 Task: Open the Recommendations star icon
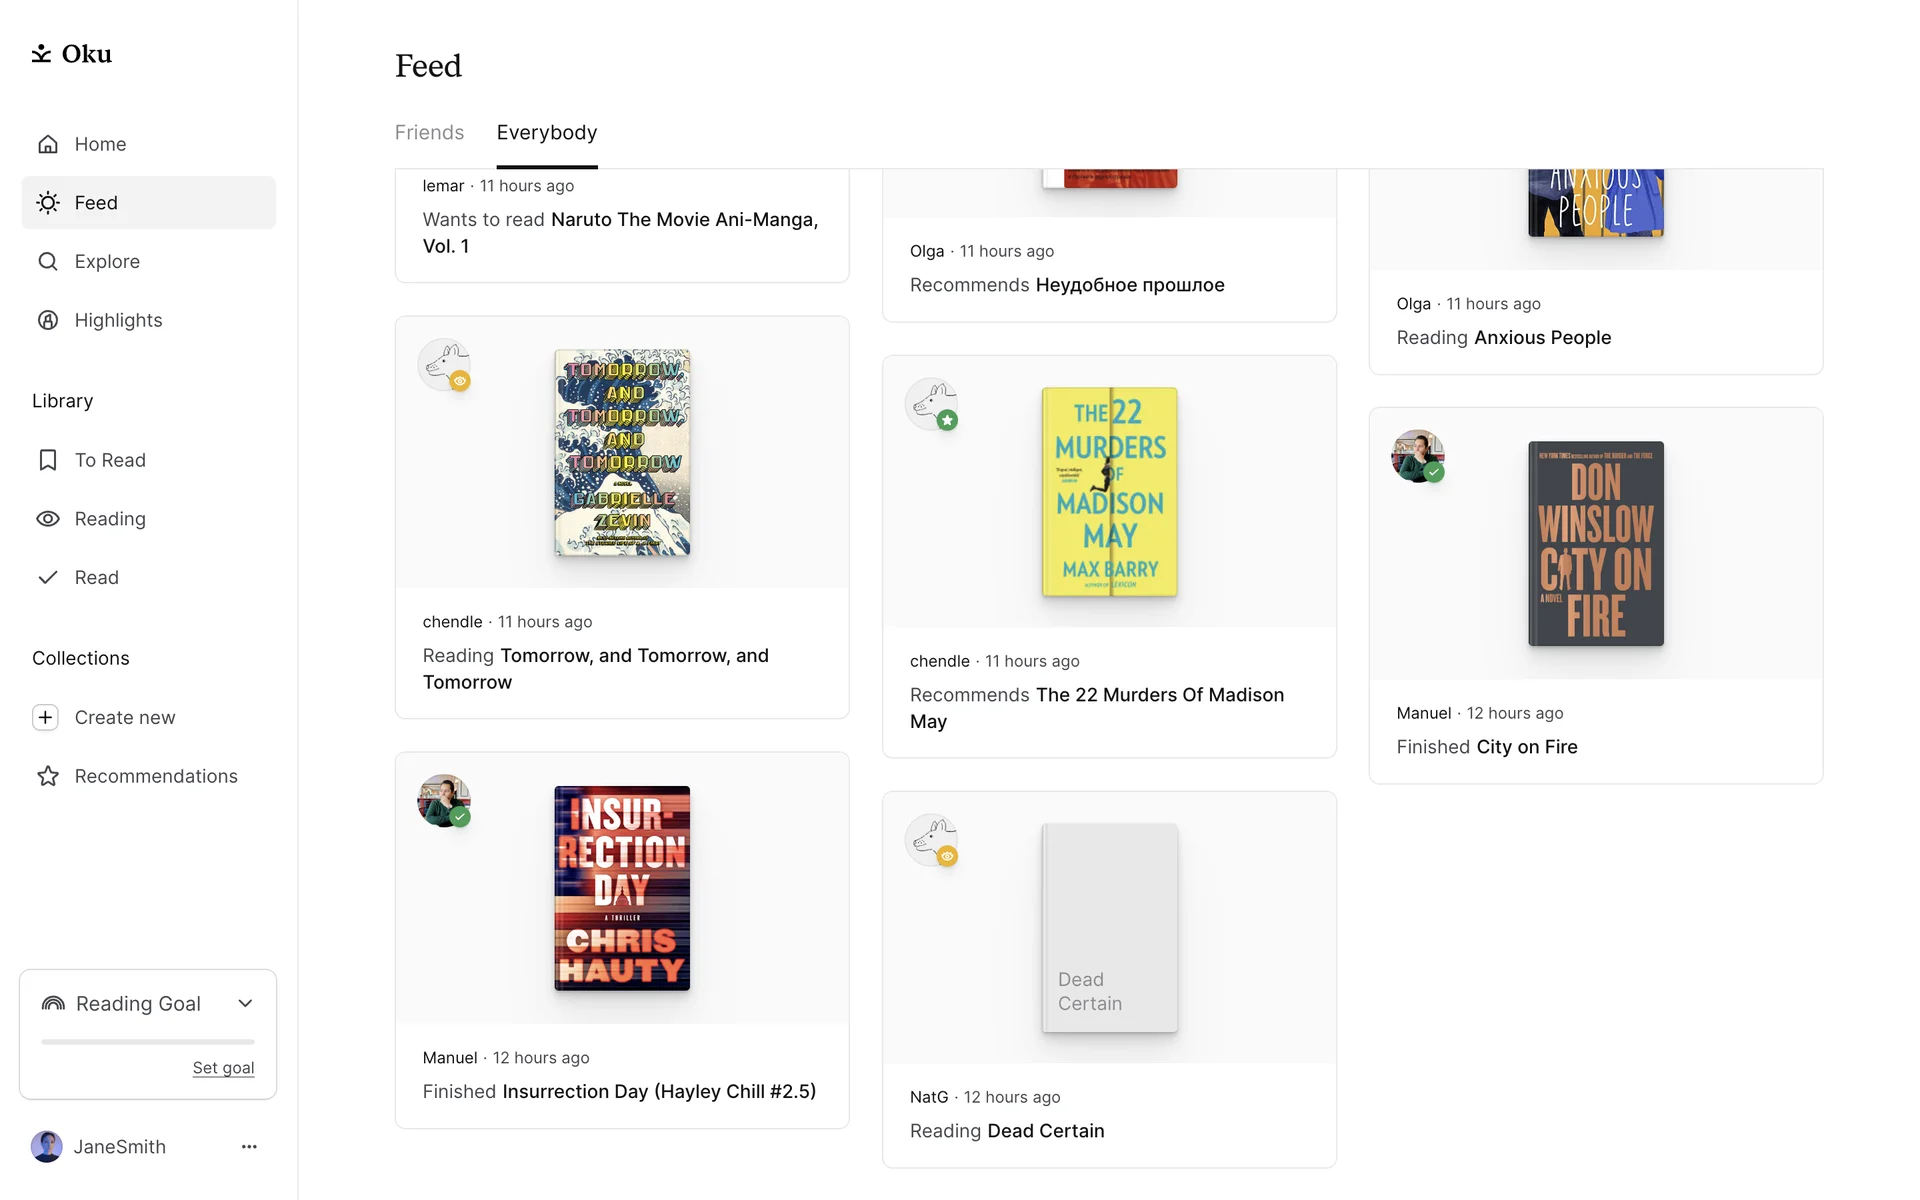[x=48, y=777]
